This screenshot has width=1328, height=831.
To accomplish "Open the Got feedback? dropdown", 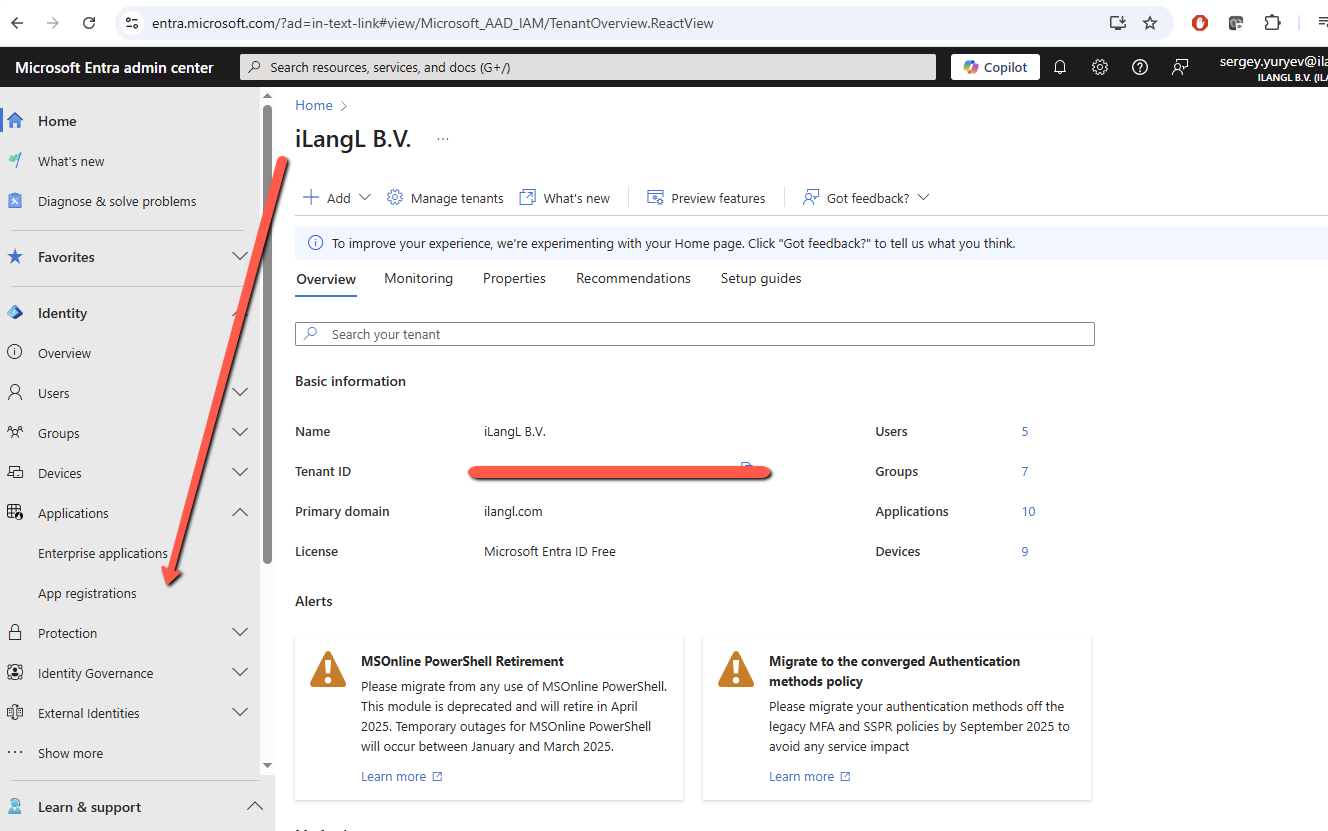I will [x=866, y=198].
